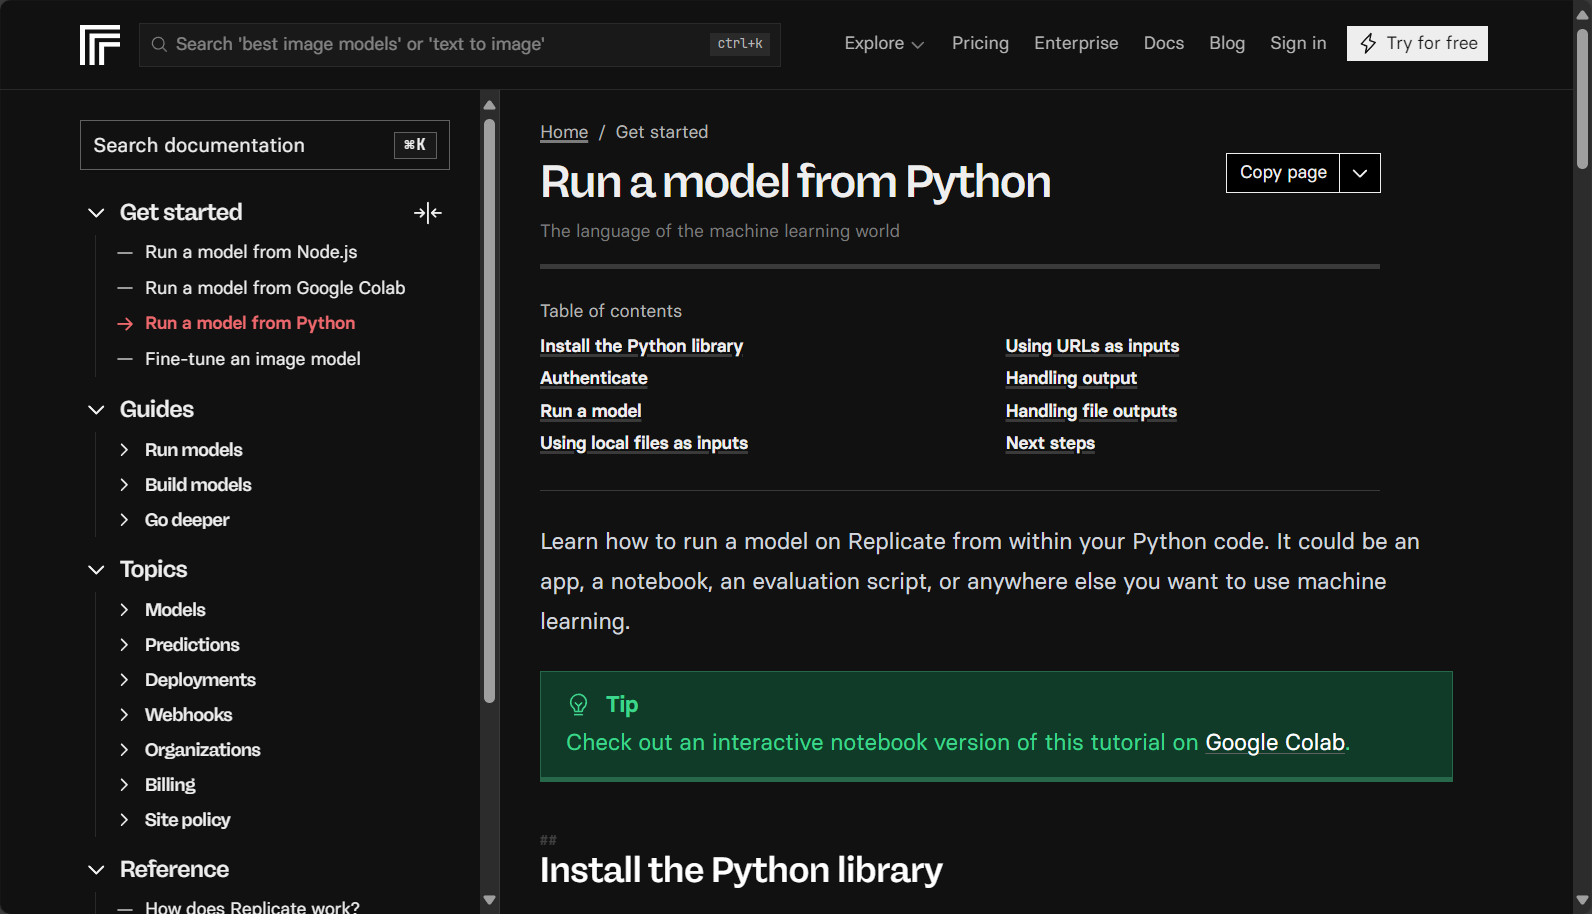Jump to Install the Python library section

[641, 346]
